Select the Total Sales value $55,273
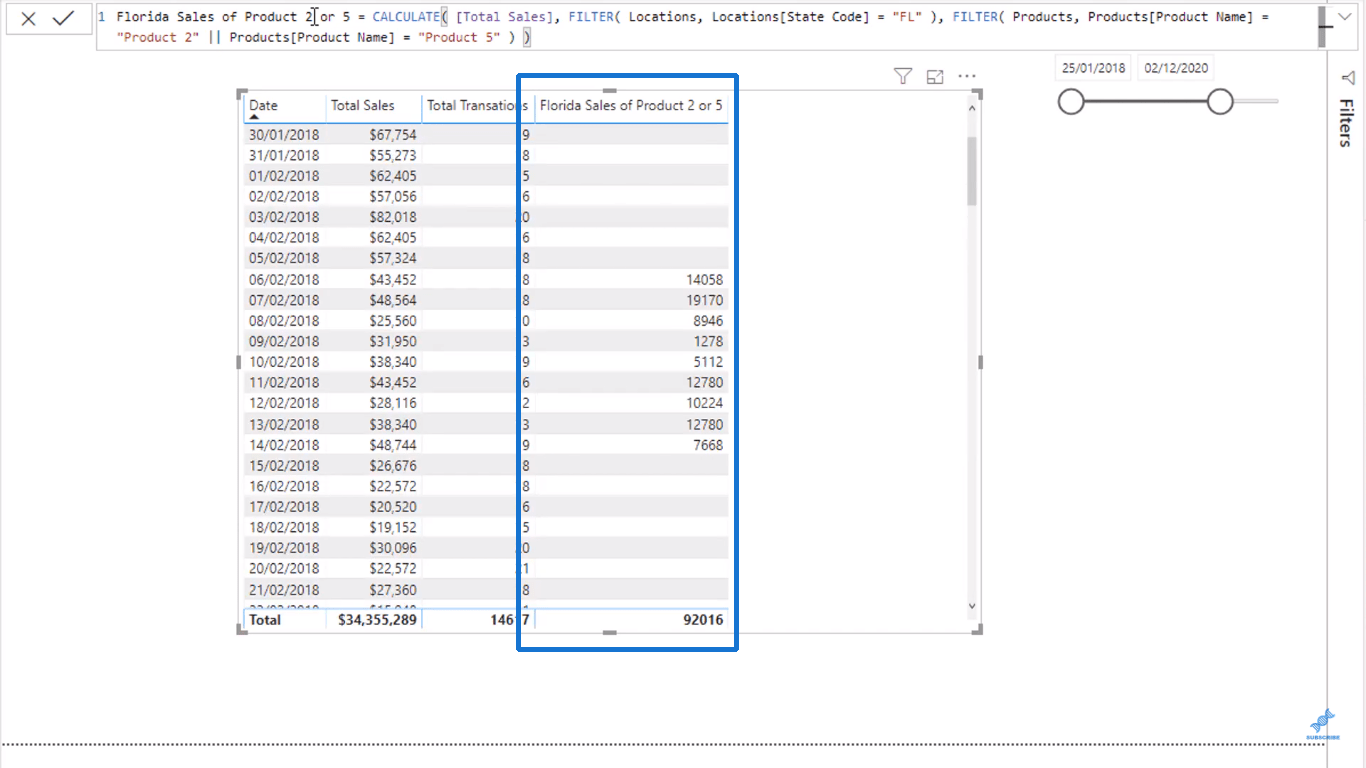This screenshot has width=1366, height=768. tap(392, 155)
